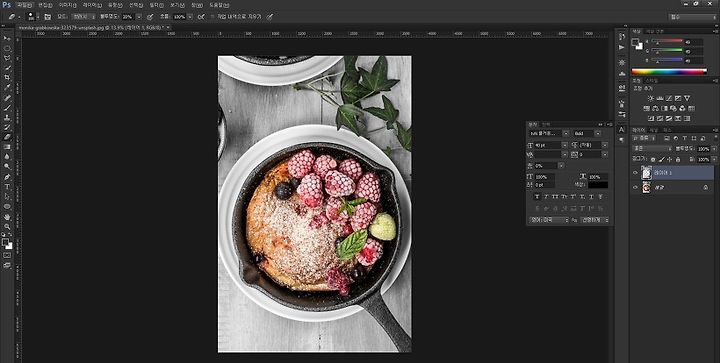Toggle the lock transparent pixels button
The image size is (720, 363).
[x=652, y=159]
